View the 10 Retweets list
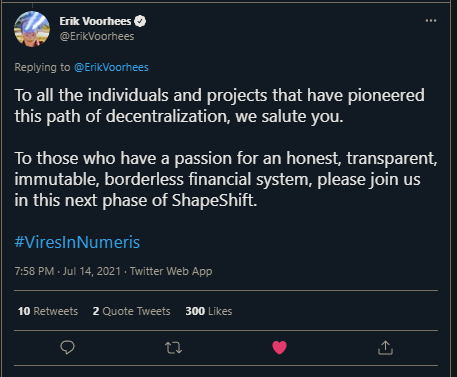 point(48,311)
